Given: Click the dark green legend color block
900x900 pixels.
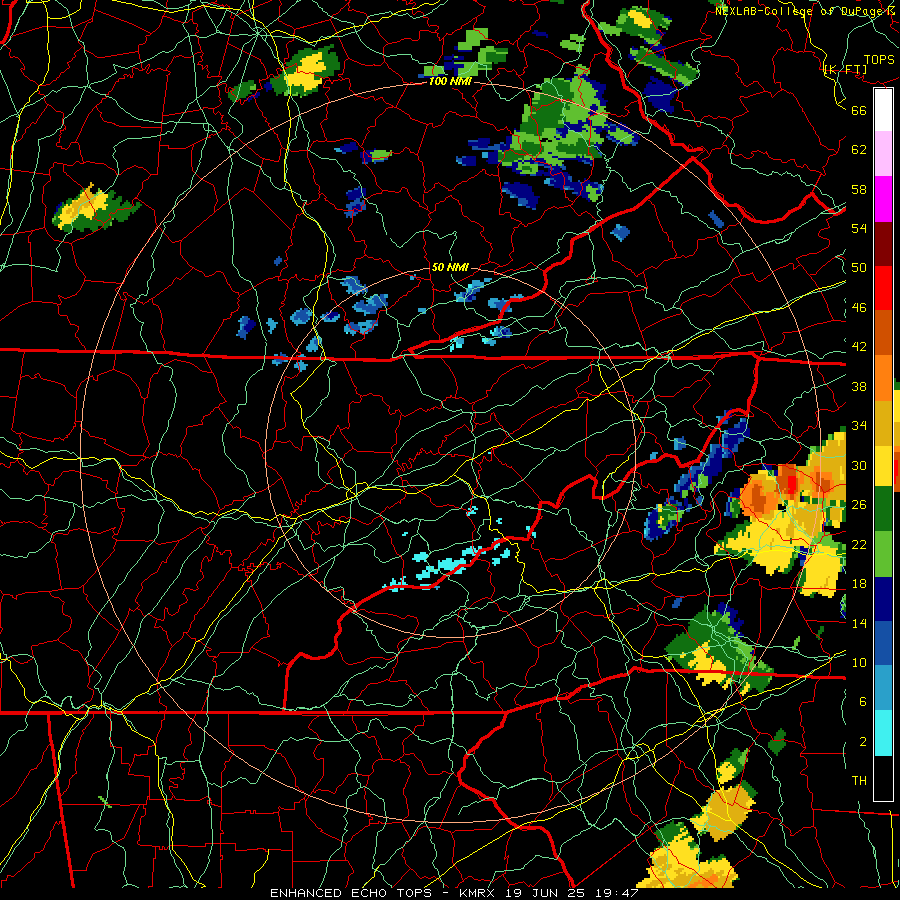Looking at the screenshot, I should click(883, 509).
